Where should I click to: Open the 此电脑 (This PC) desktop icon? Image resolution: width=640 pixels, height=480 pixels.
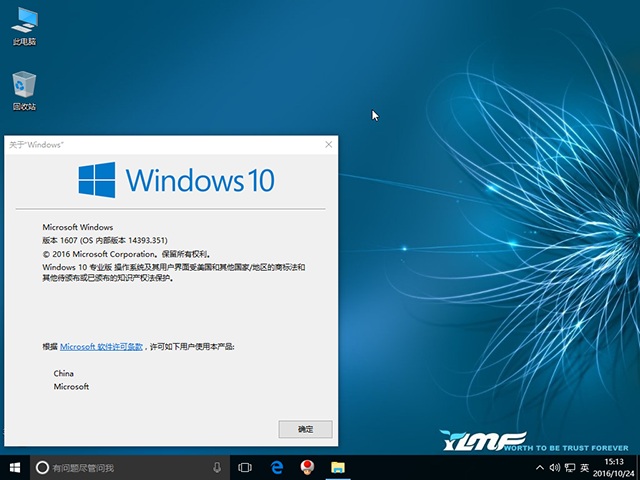click(x=23, y=24)
